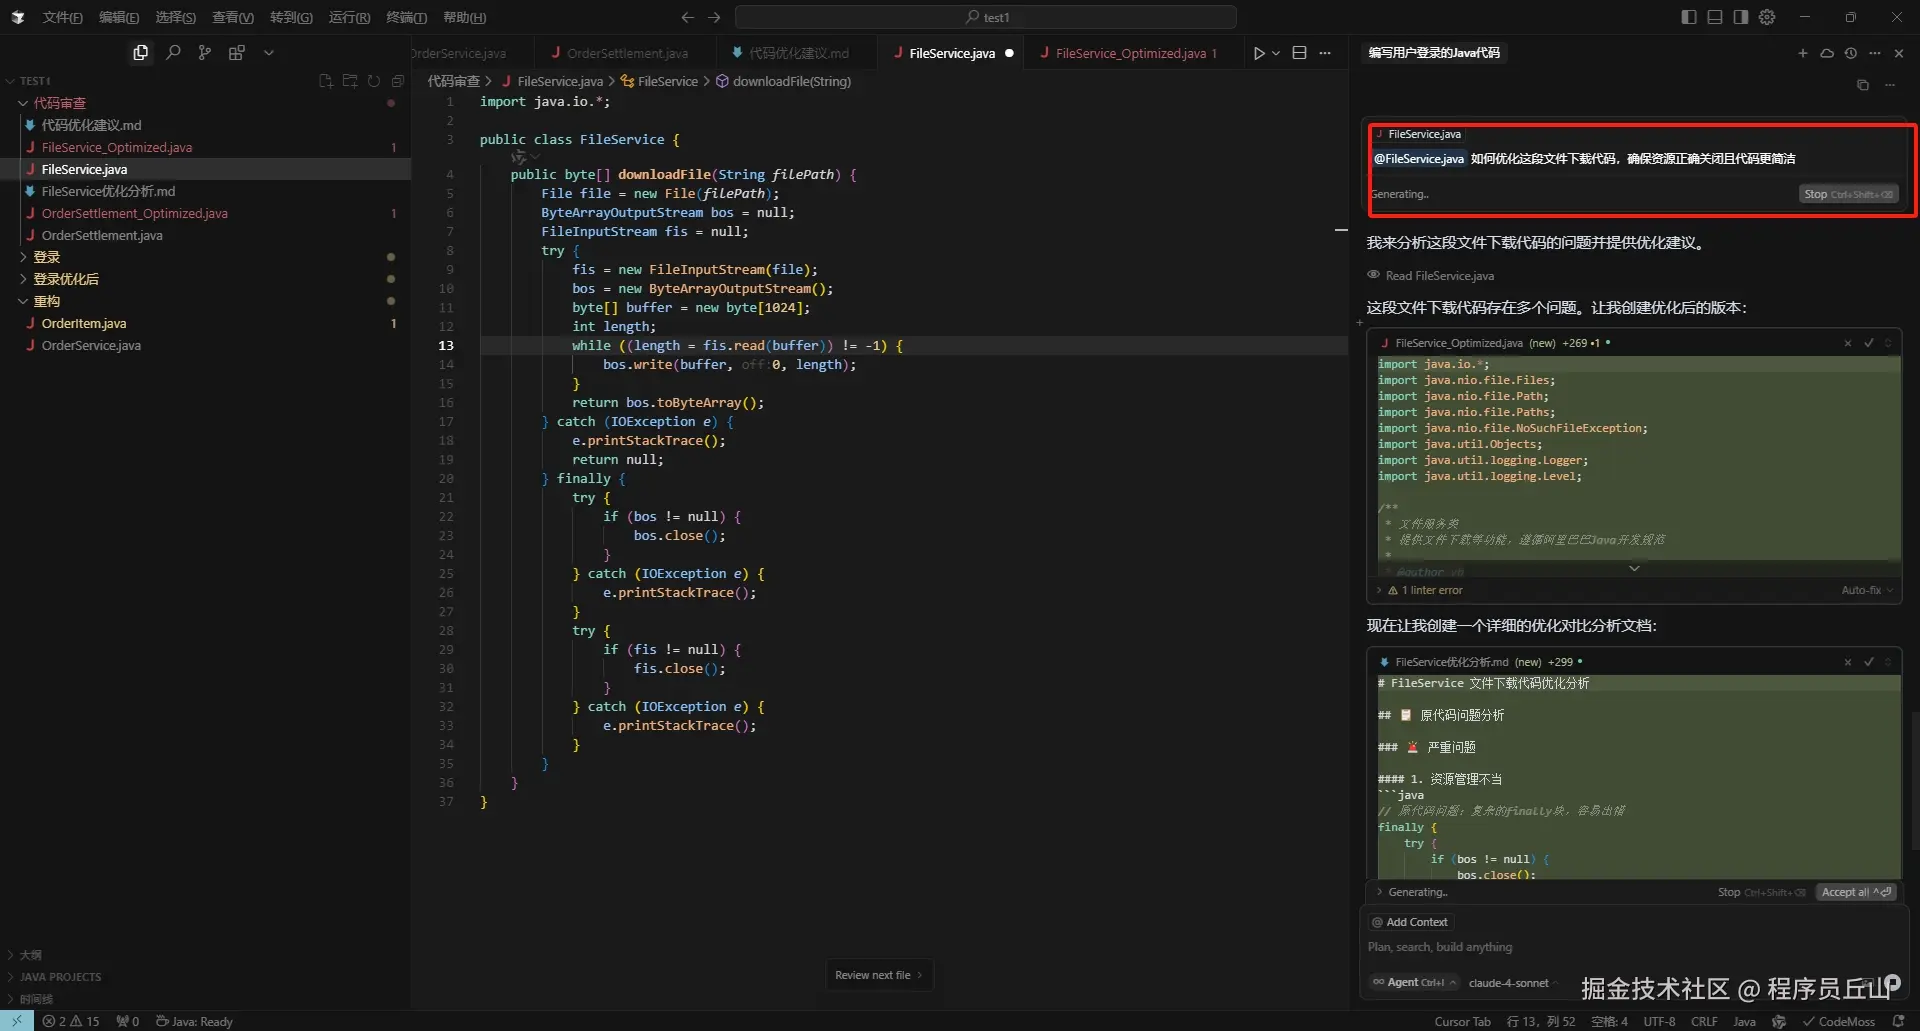The height and width of the screenshot is (1031, 1920).
Task: Open the 终端(T) menu
Action: click(406, 17)
